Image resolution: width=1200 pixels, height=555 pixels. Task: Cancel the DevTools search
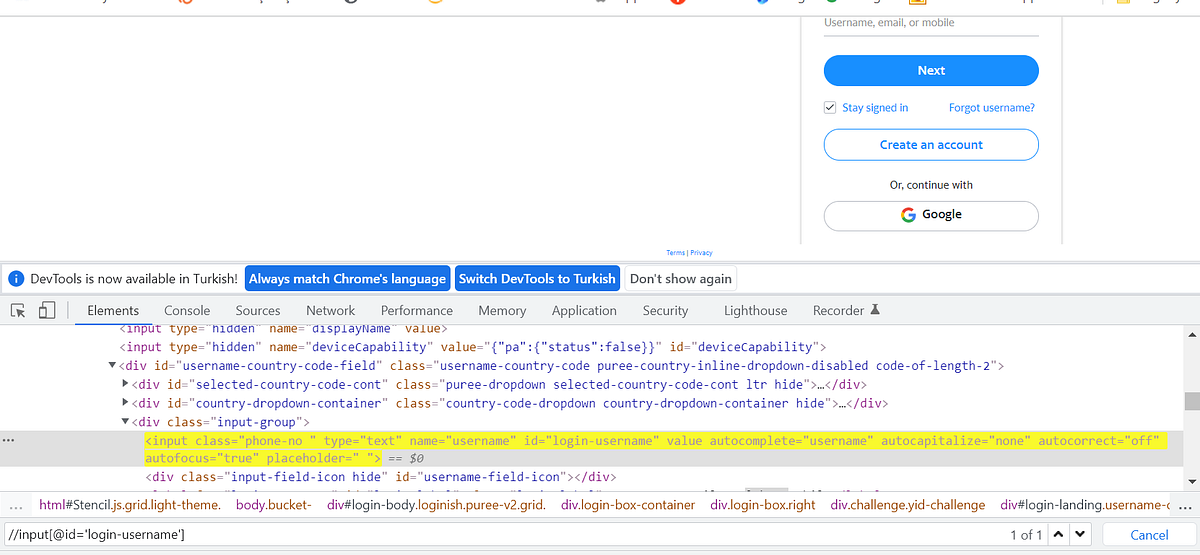point(1149,535)
